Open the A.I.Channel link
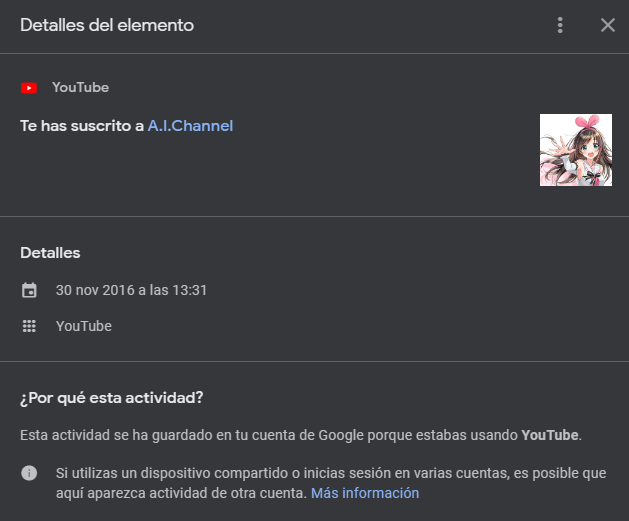 pyautogui.click(x=191, y=126)
